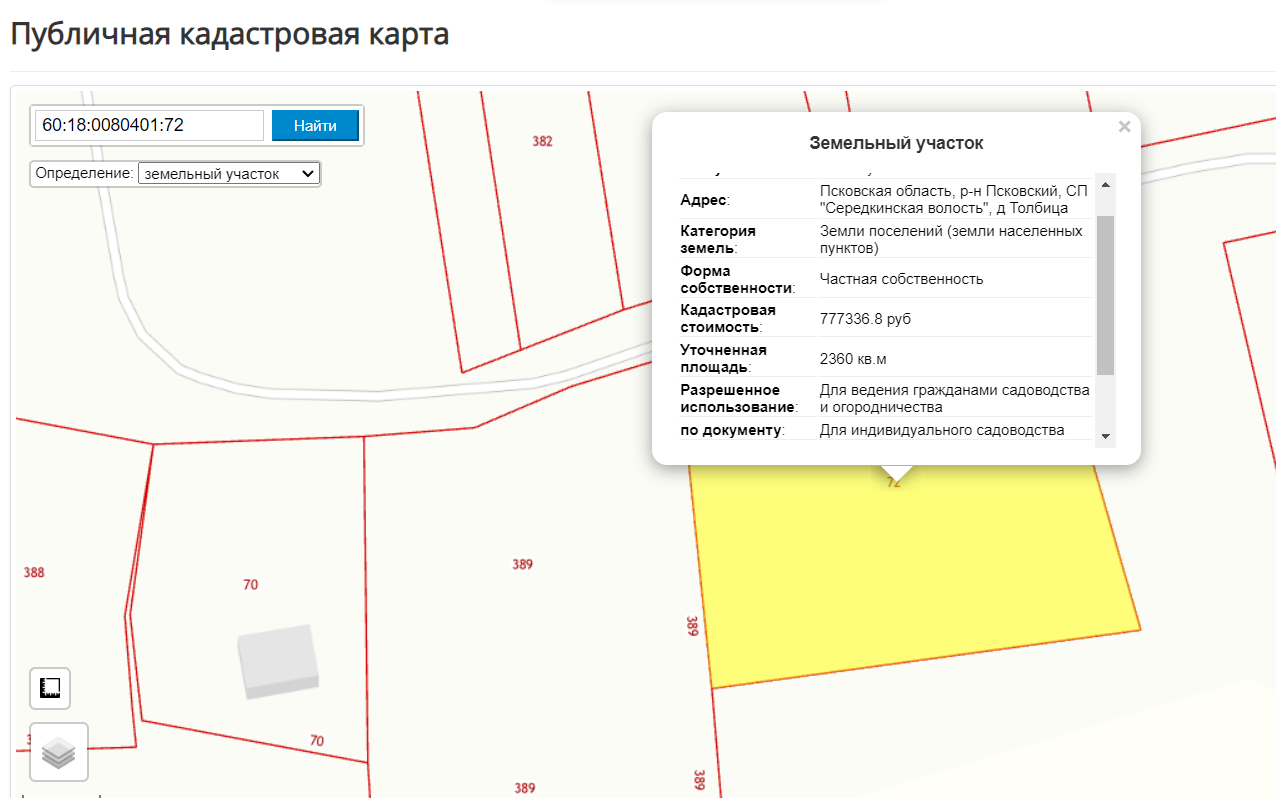Click the Адрес field label
This screenshot has height=798, width=1276.
click(x=705, y=200)
